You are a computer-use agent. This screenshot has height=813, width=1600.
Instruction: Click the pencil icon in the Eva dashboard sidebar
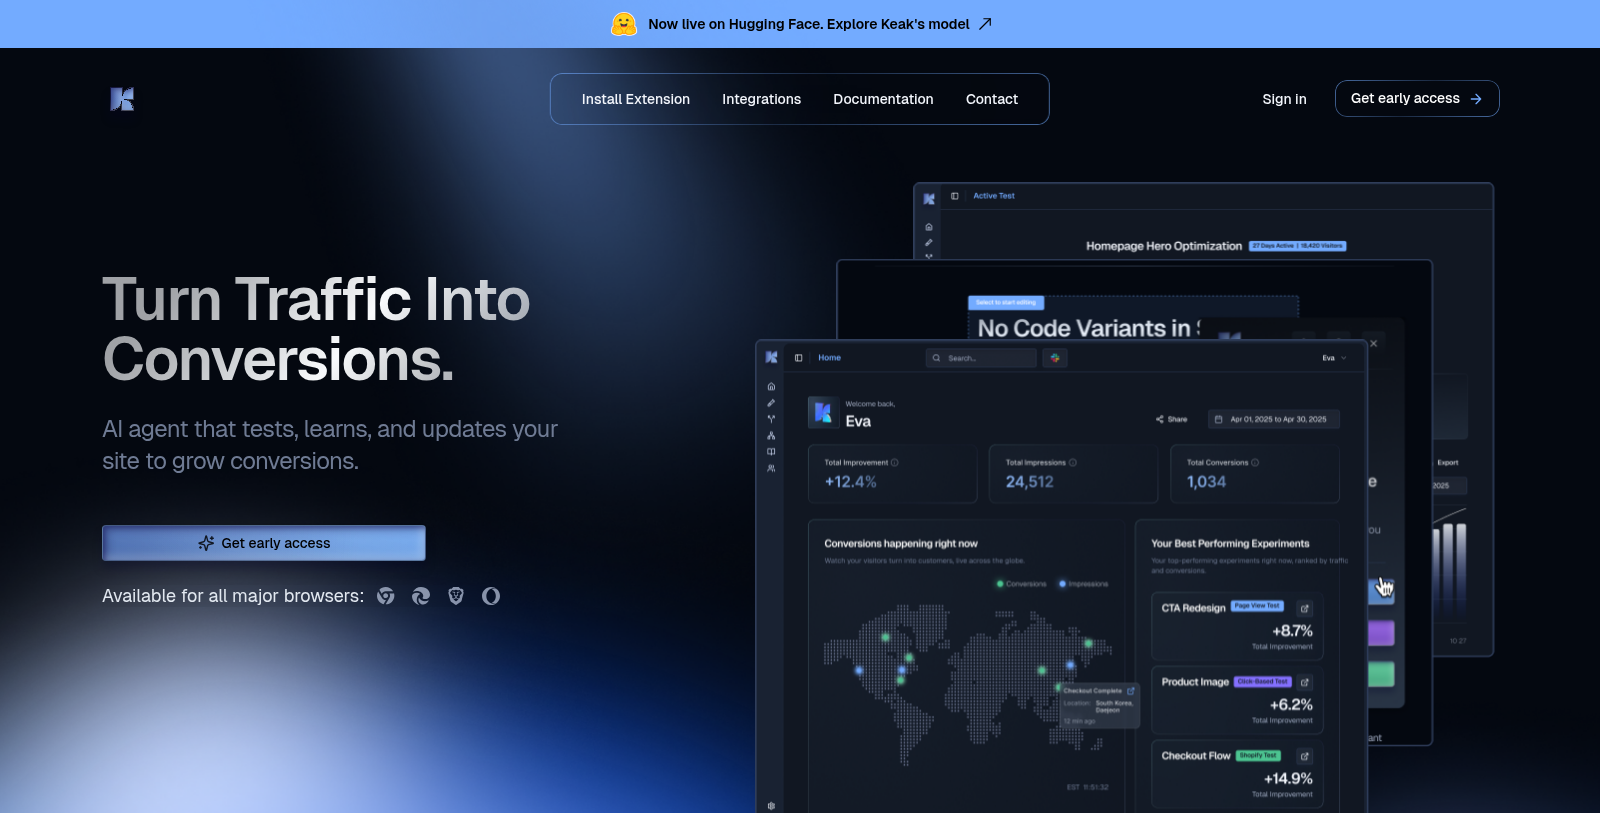pyautogui.click(x=771, y=403)
